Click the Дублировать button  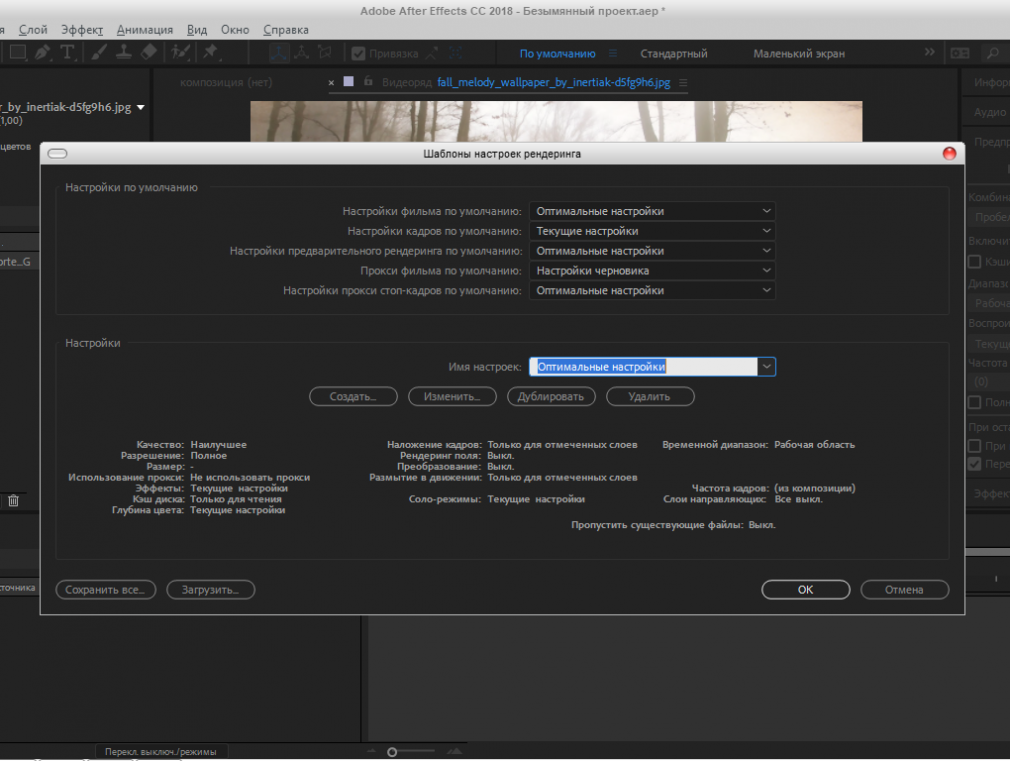click(x=551, y=396)
